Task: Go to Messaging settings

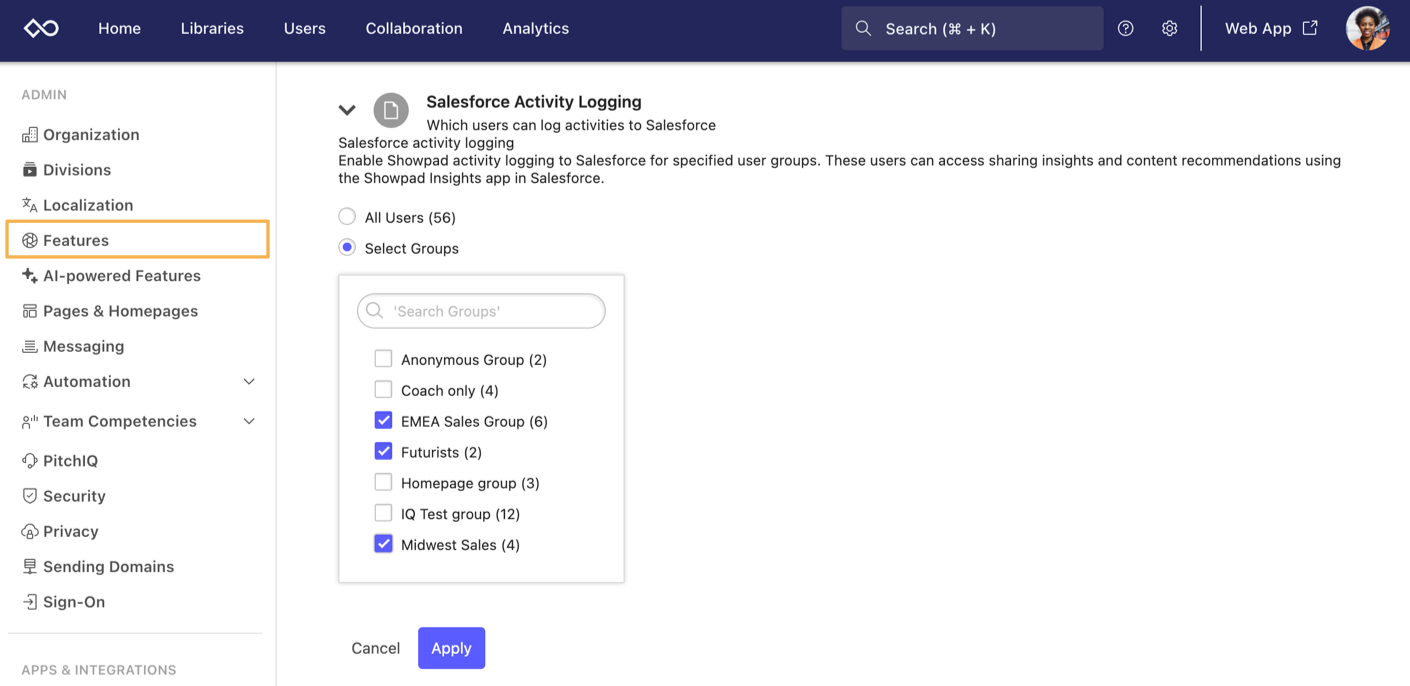Action: [83, 346]
